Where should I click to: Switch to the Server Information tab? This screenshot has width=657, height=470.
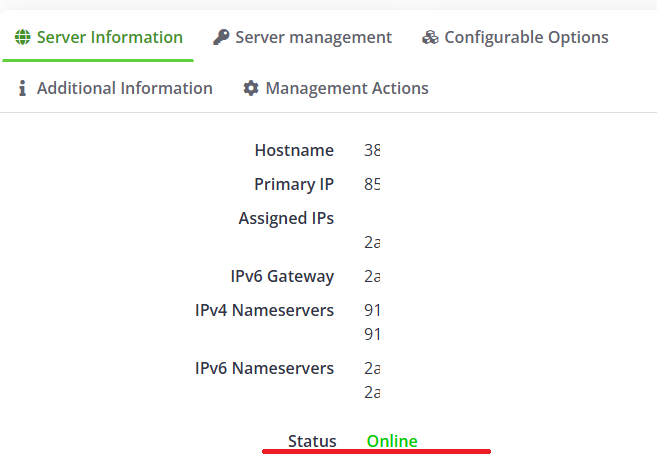point(109,38)
